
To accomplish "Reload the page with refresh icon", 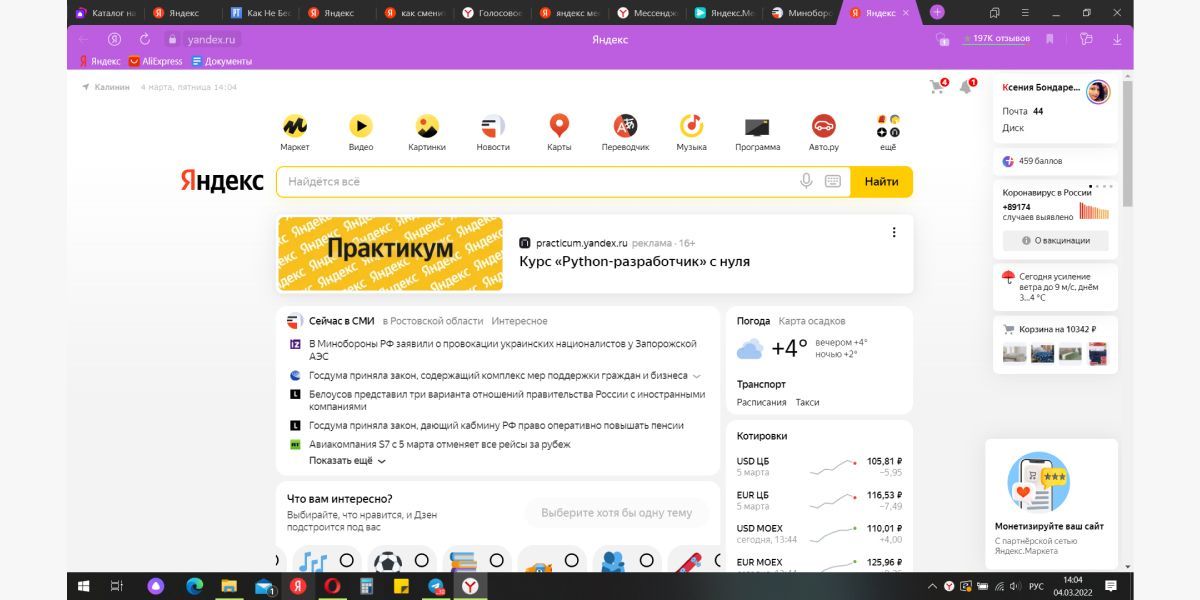I will point(144,39).
